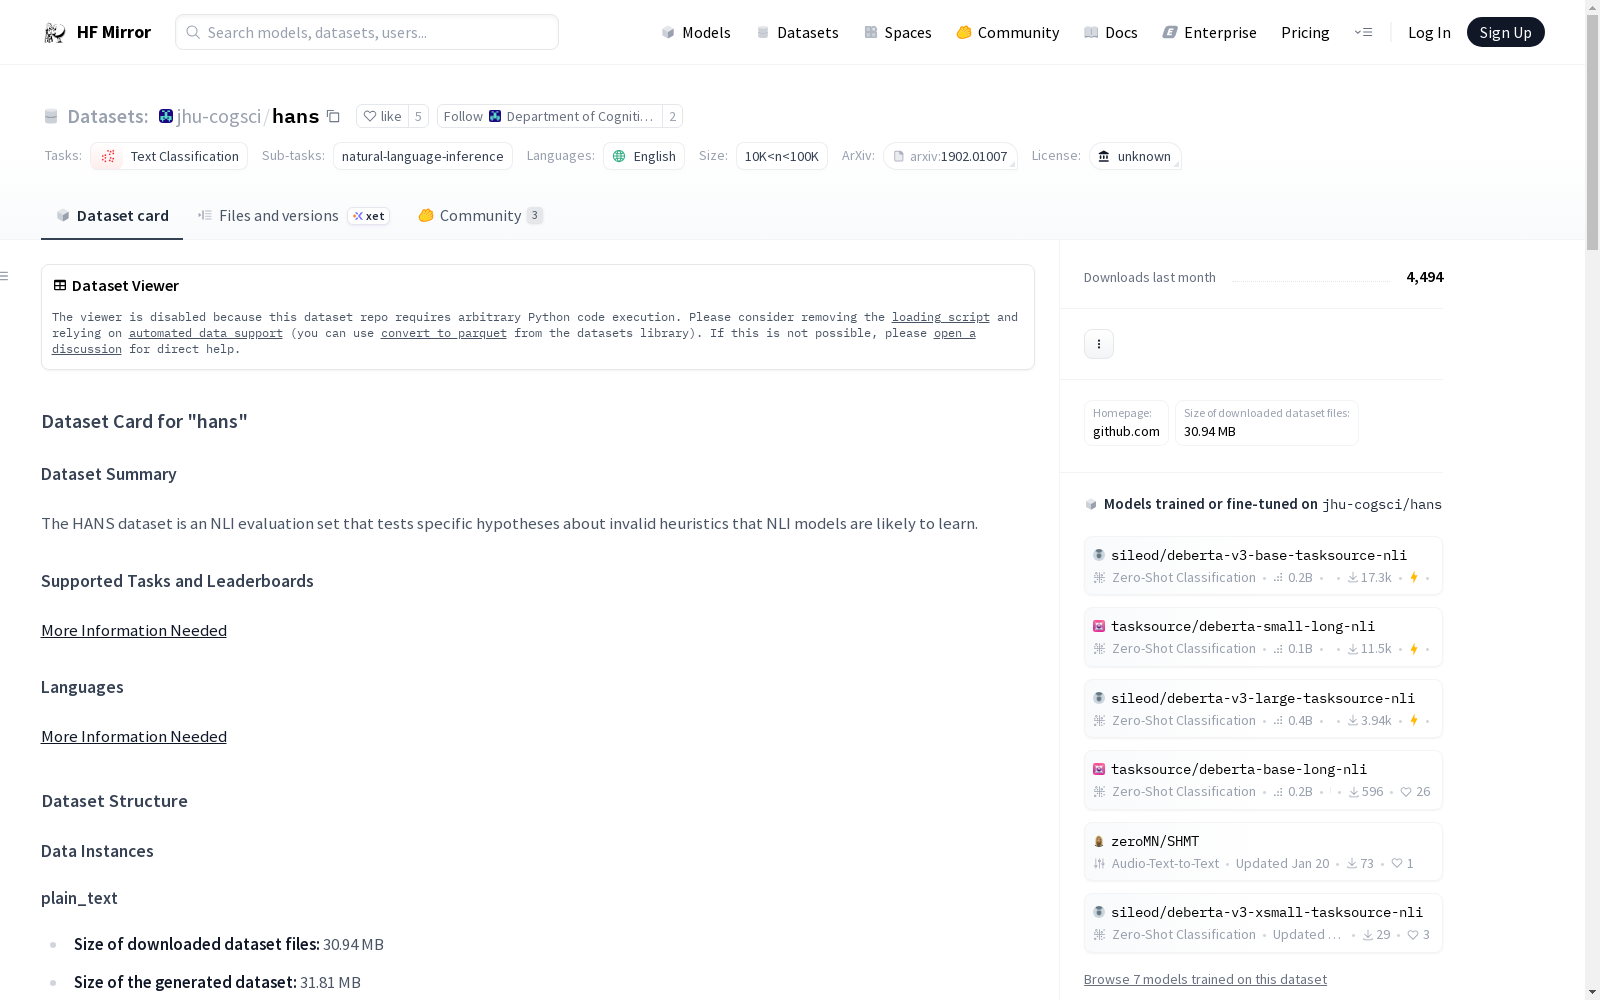Select the English language tag
This screenshot has height=1000, width=1600.
pos(644,156)
